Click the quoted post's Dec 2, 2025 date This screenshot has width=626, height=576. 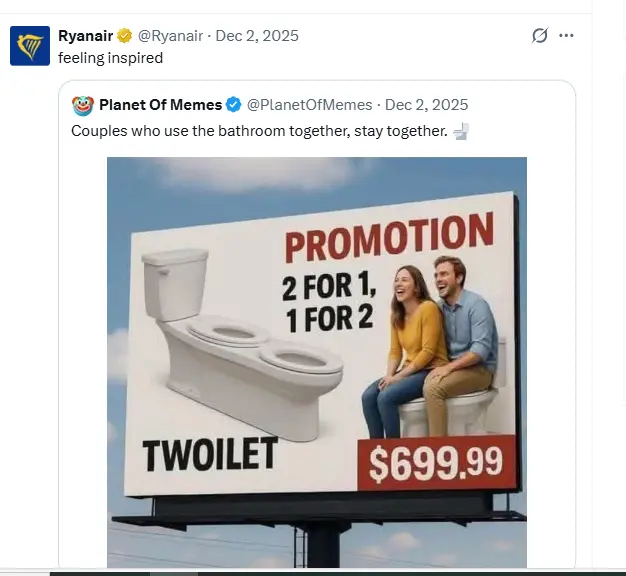point(426,105)
